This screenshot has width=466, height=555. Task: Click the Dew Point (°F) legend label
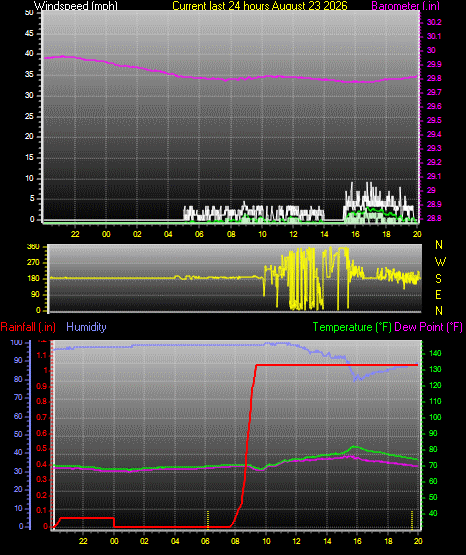[x=428, y=327]
